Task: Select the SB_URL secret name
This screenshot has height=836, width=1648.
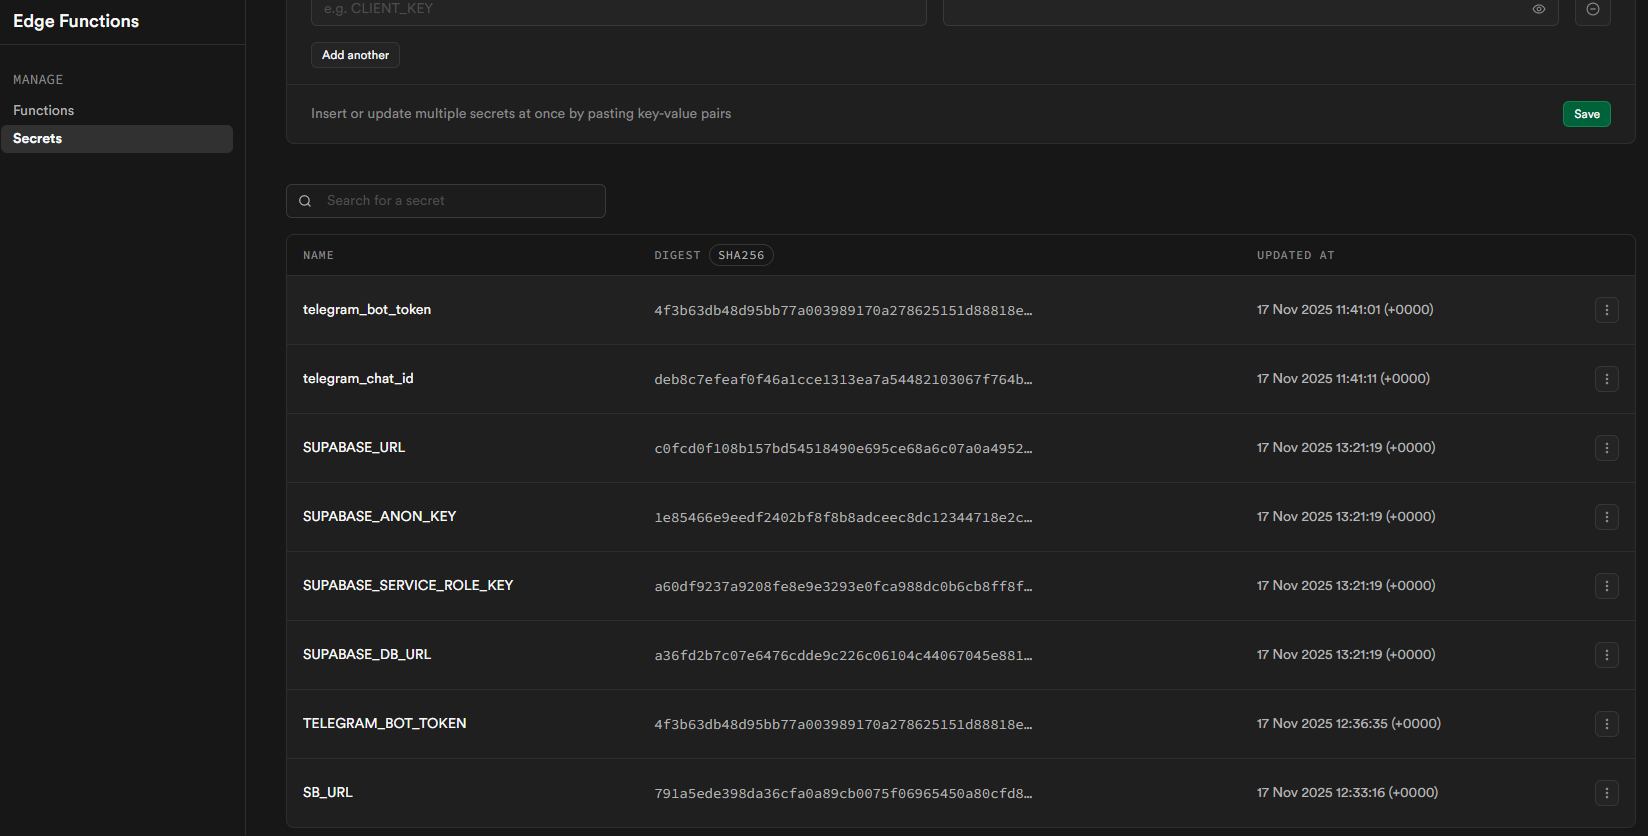Action: tap(328, 793)
